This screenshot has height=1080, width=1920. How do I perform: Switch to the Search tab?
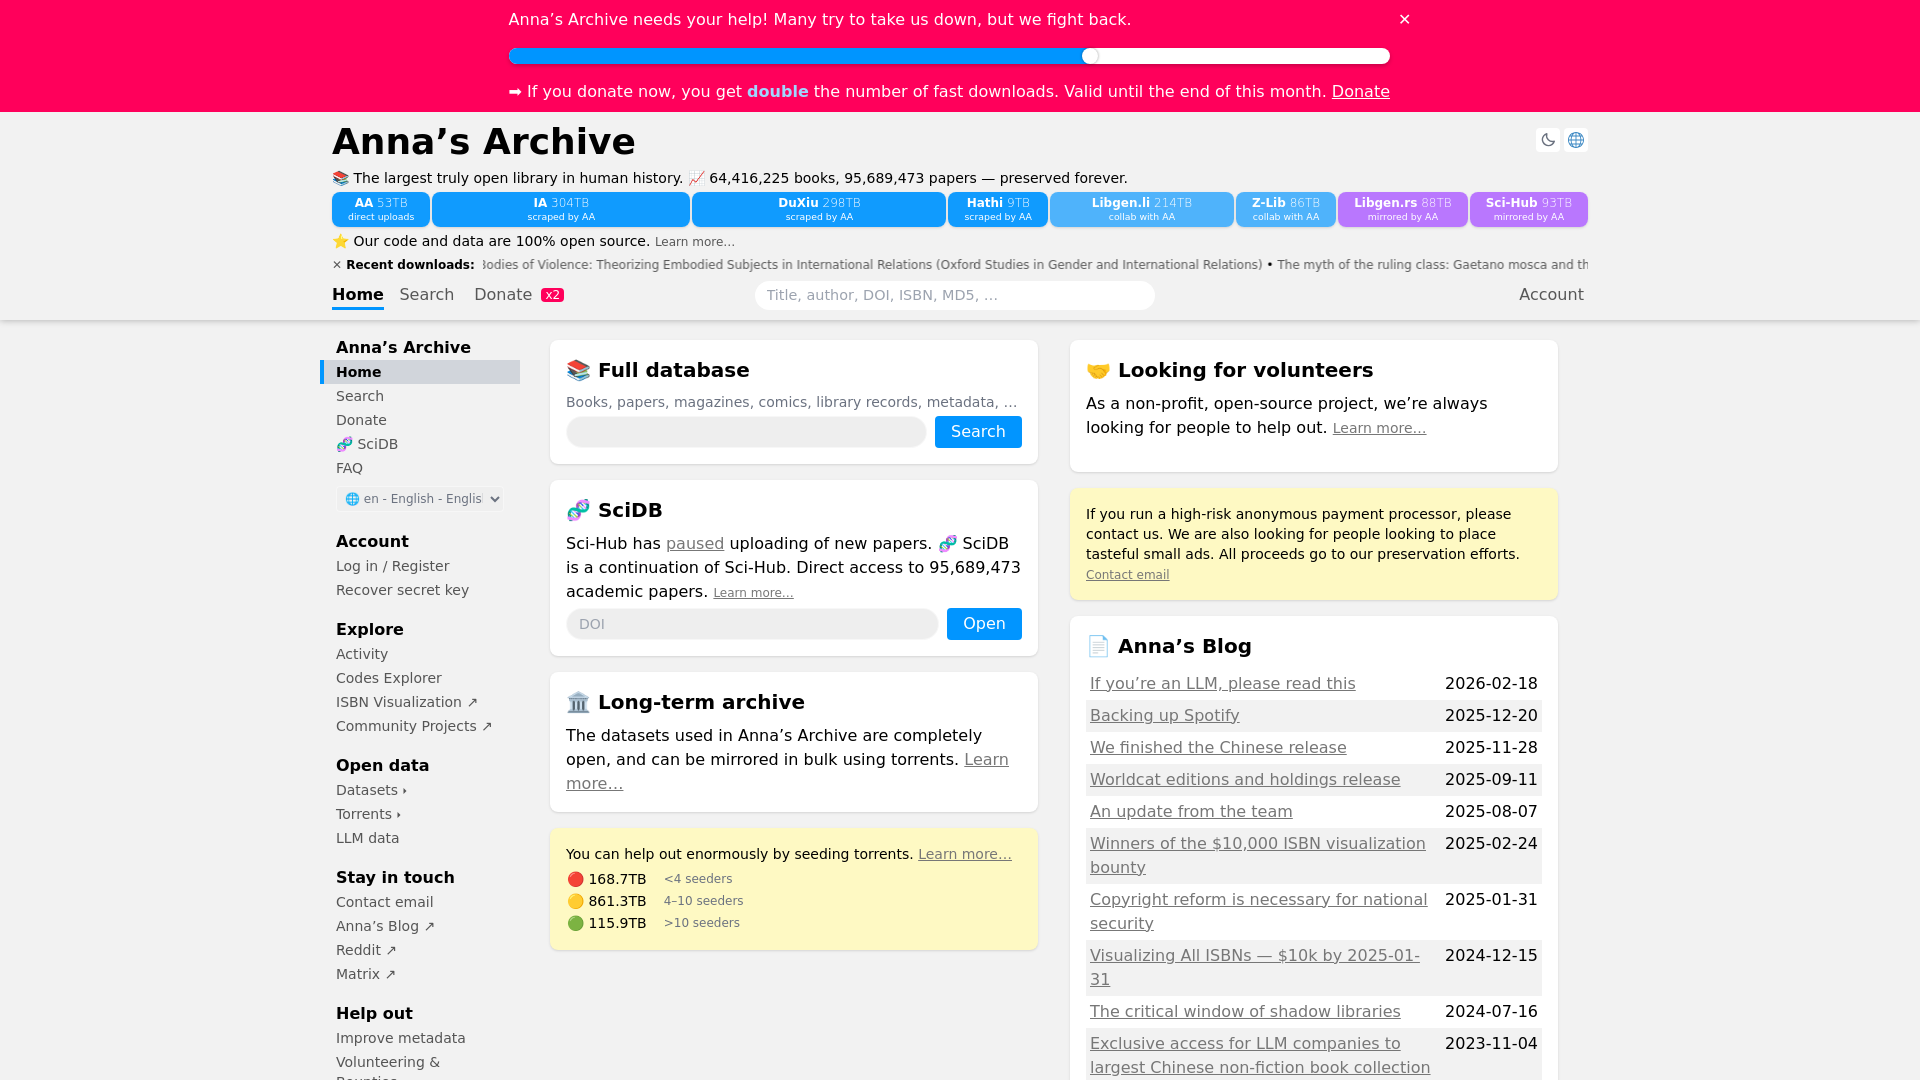pos(427,295)
